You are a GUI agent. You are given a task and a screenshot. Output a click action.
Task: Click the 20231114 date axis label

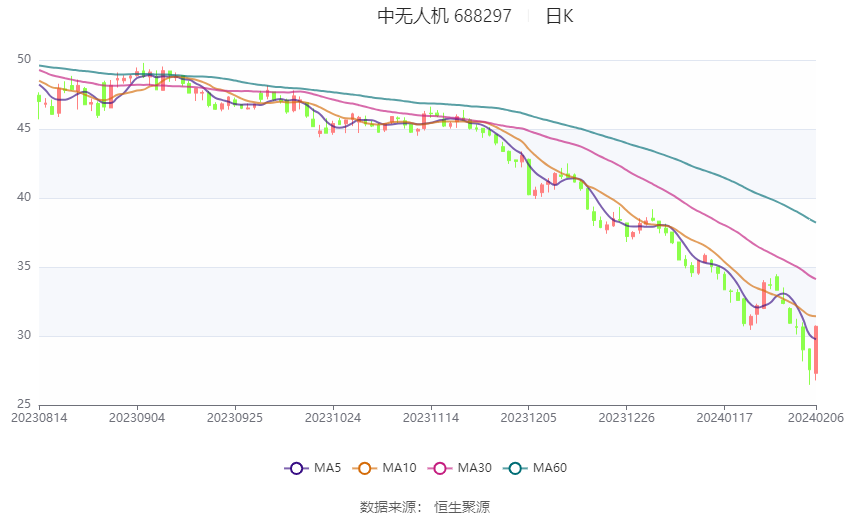(431, 418)
